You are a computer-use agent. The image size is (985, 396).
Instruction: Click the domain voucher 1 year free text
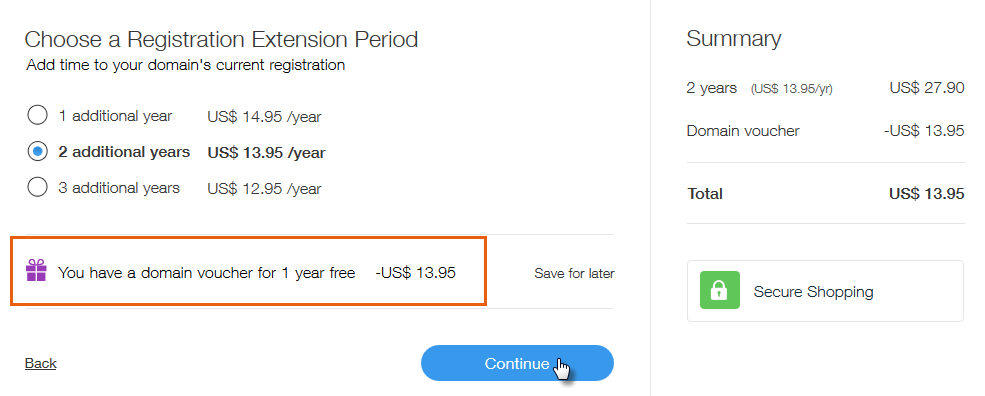tap(207, 273)
